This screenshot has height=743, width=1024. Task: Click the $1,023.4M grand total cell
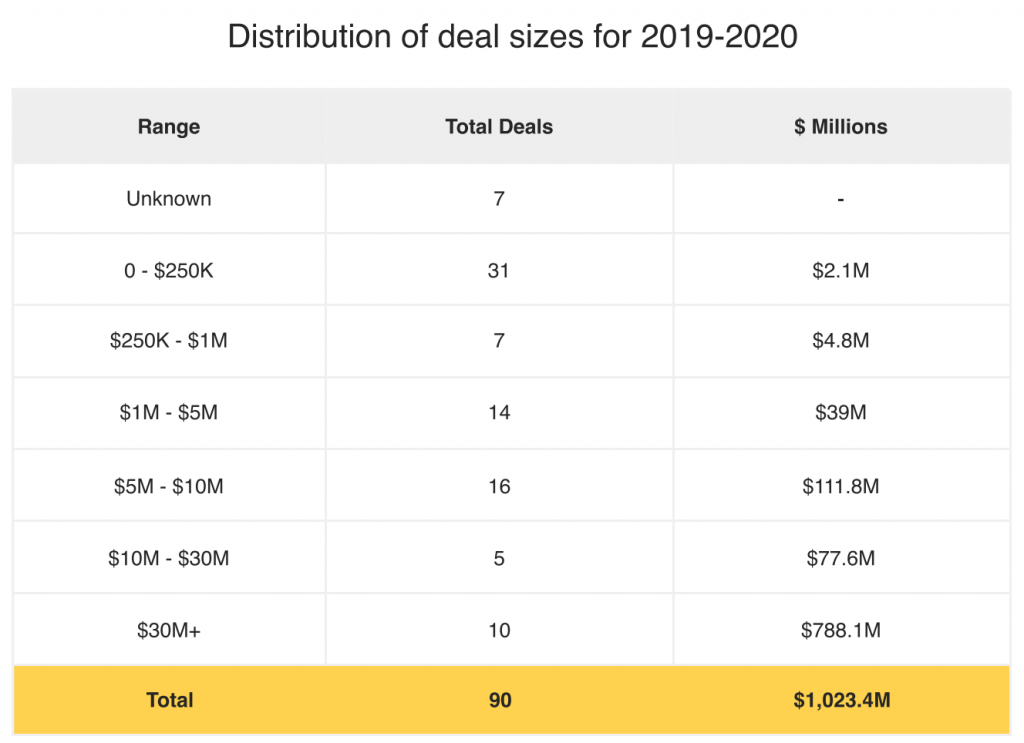(x=841, y=700)
